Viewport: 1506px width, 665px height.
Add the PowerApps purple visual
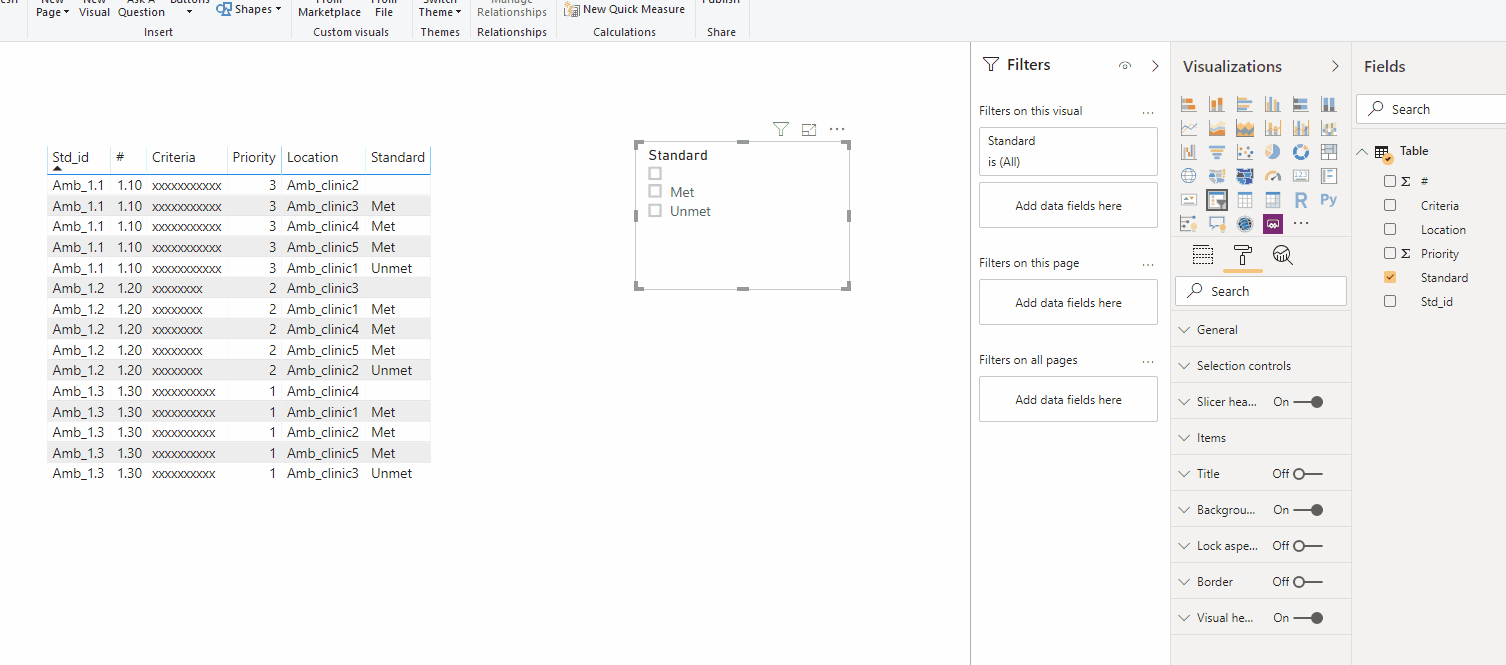tap(1273, 224)
